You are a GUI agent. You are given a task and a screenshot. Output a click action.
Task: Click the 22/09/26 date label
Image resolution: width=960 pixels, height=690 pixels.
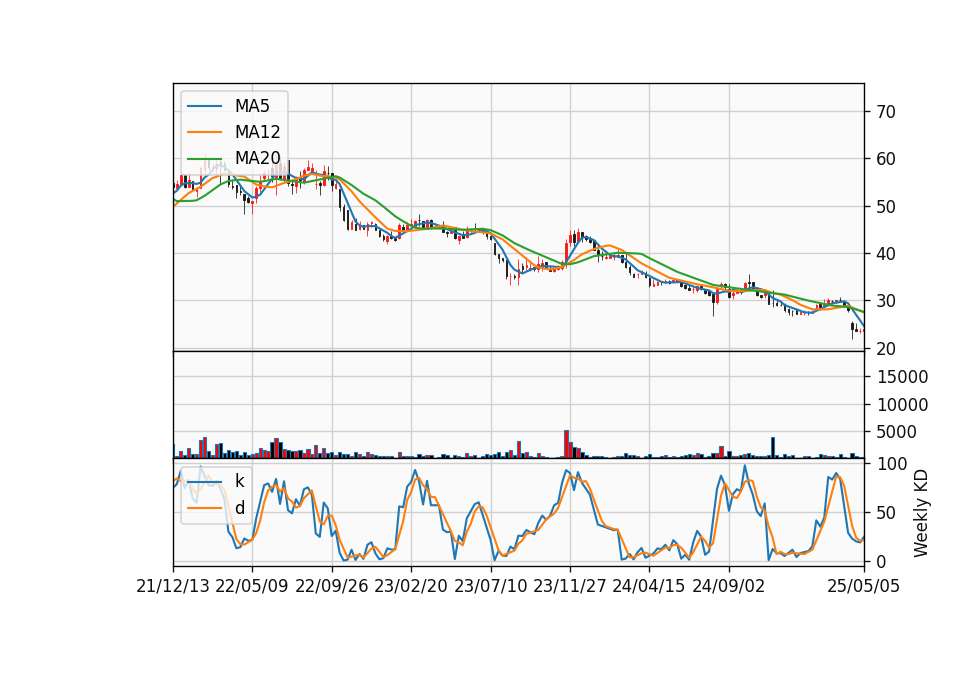332,587
